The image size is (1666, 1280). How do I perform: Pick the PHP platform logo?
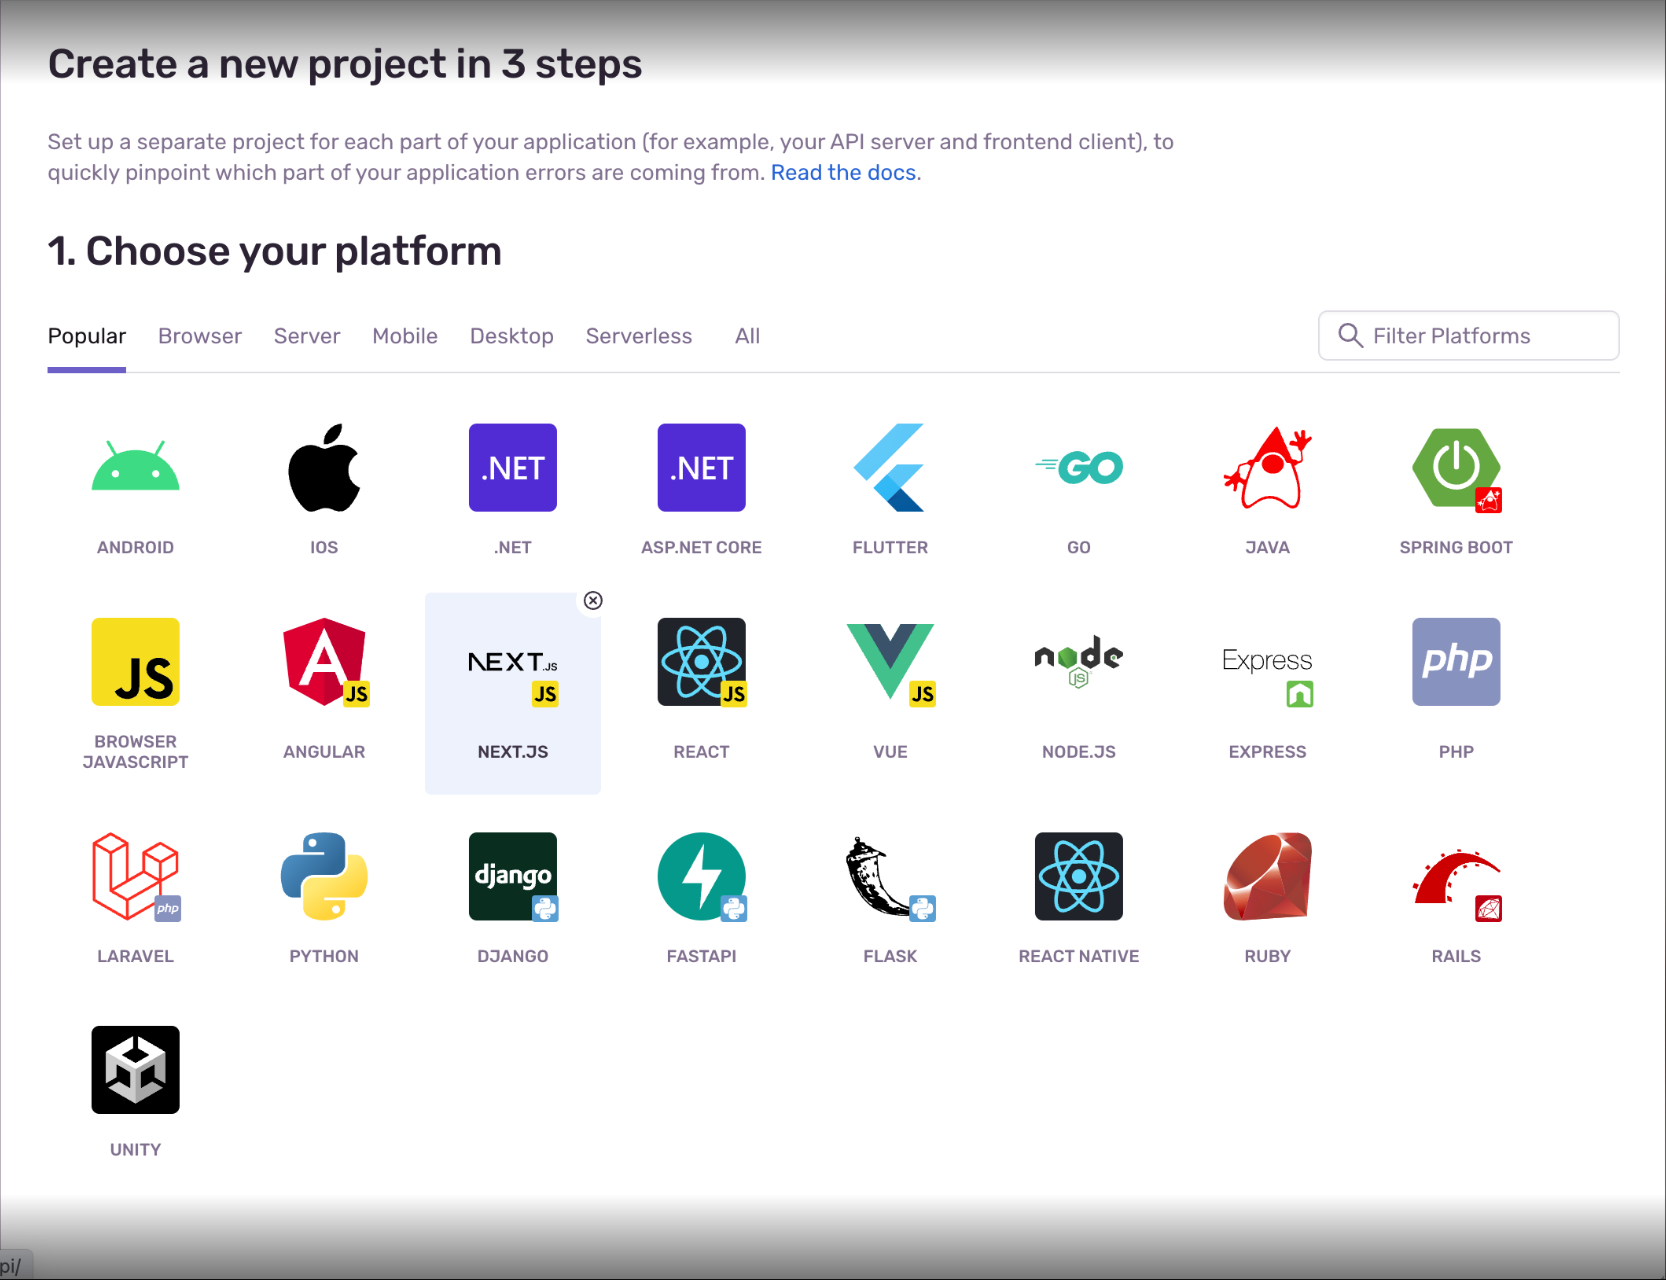click(x=1456, y=662)
